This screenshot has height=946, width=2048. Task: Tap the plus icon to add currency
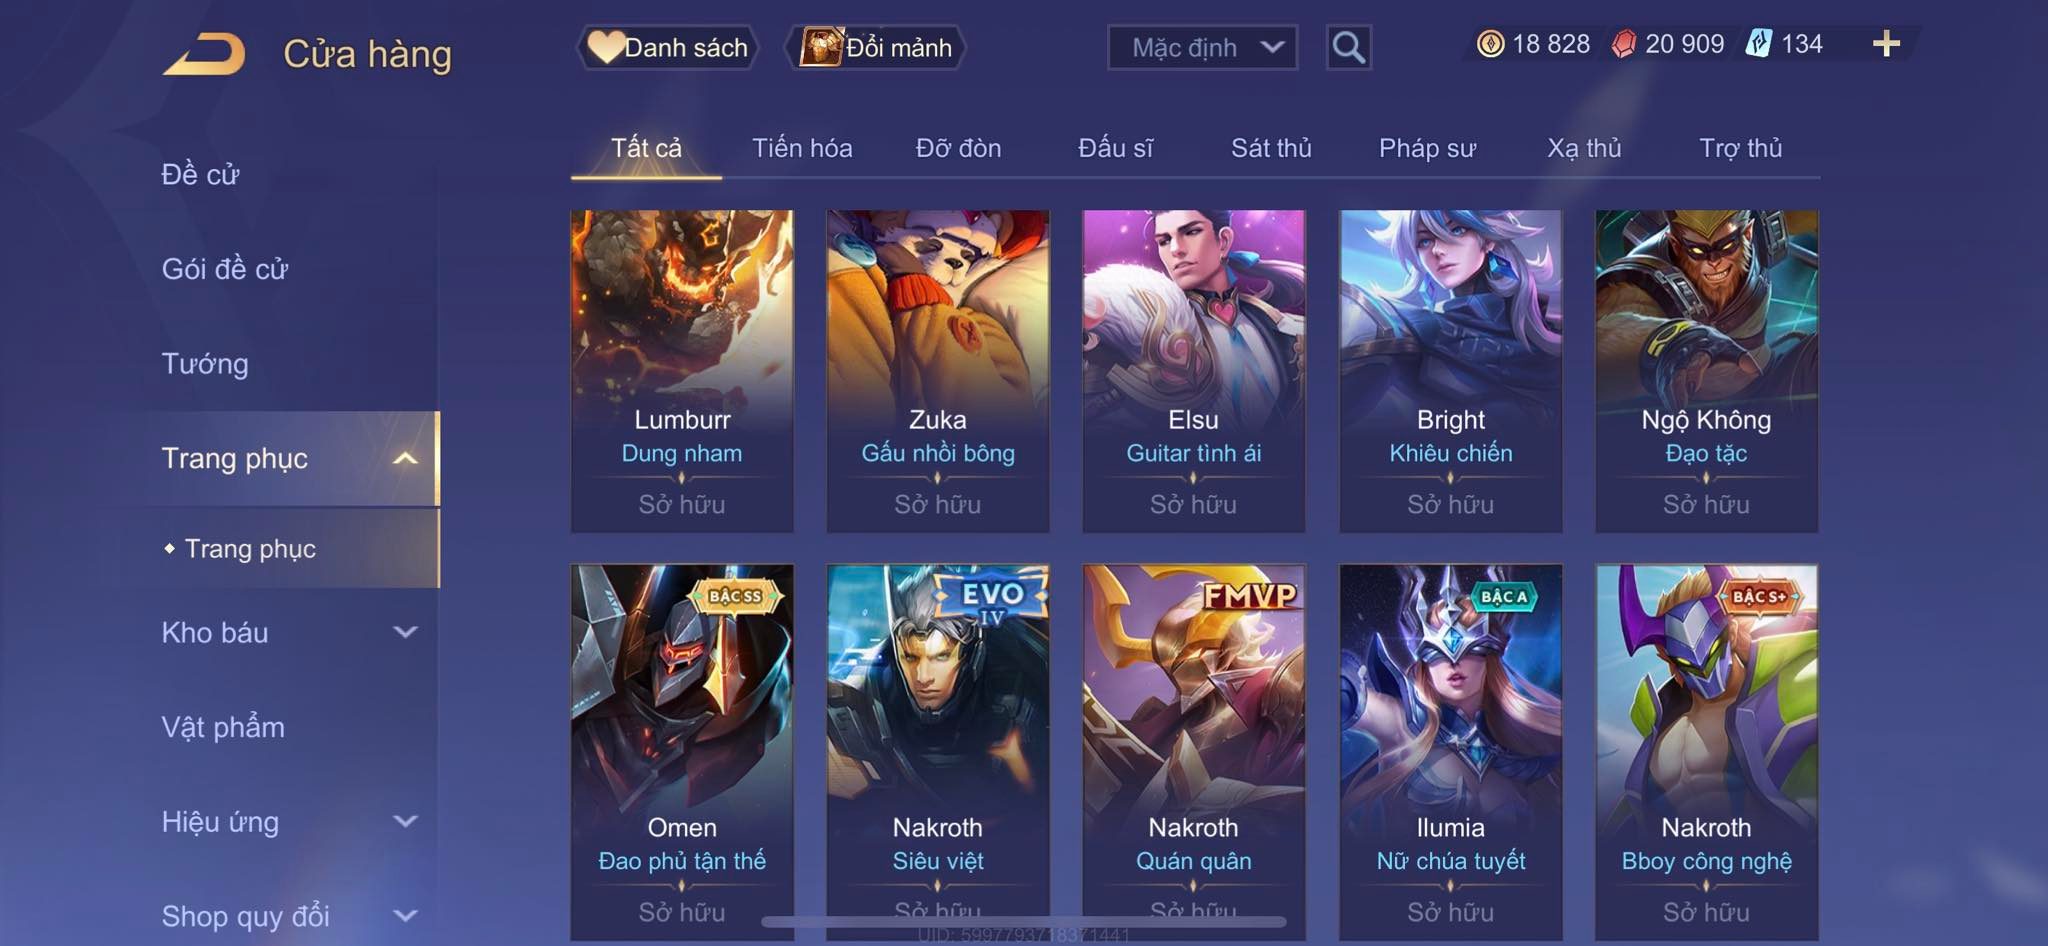1886,44
